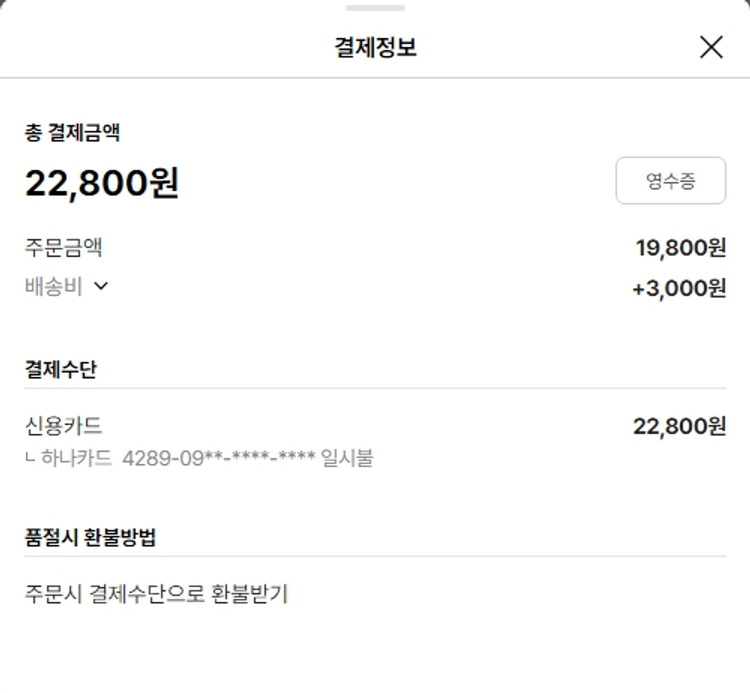The image size is (750, 693).
Task: Click the drag handle at sheet top
Action: (x=375, y=8)
